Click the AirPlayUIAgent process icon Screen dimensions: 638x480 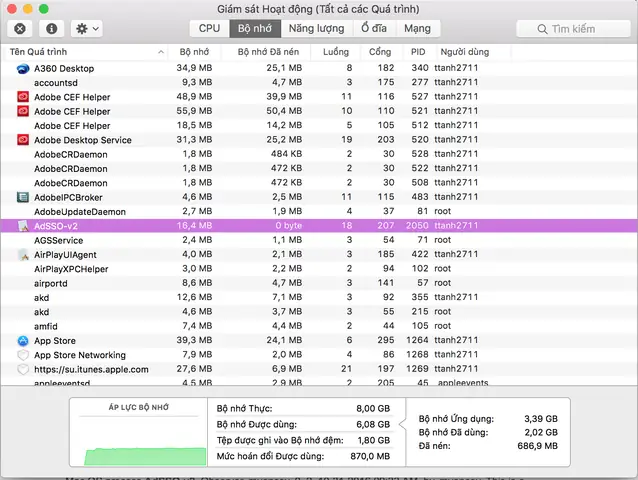[23, 255]
